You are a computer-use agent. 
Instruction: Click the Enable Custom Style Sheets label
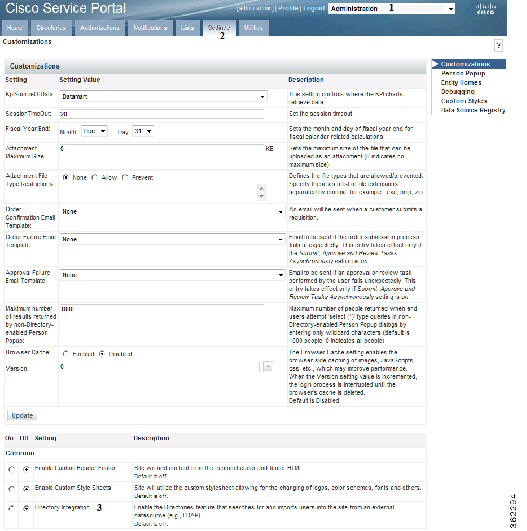tap(73, 488)
